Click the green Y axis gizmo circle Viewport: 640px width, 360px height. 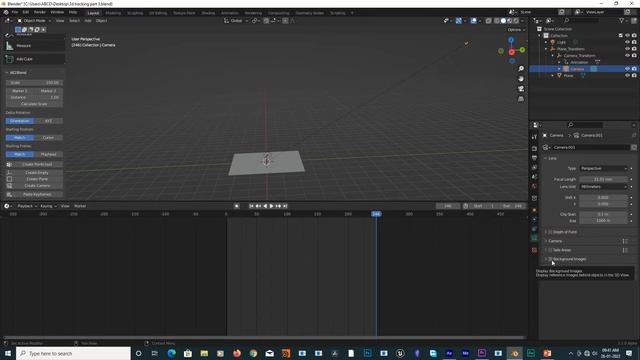[522, 50]
